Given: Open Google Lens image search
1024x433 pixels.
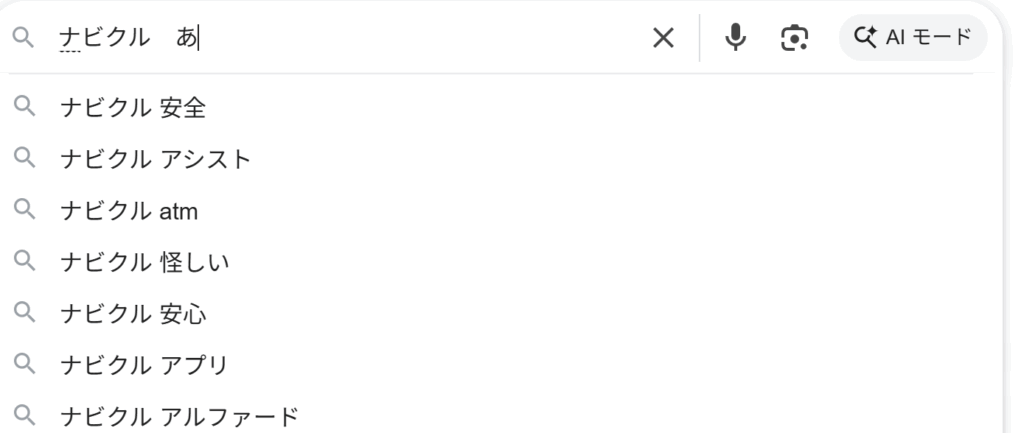Looking at the screenshot, I should click(x=794, y=38).
